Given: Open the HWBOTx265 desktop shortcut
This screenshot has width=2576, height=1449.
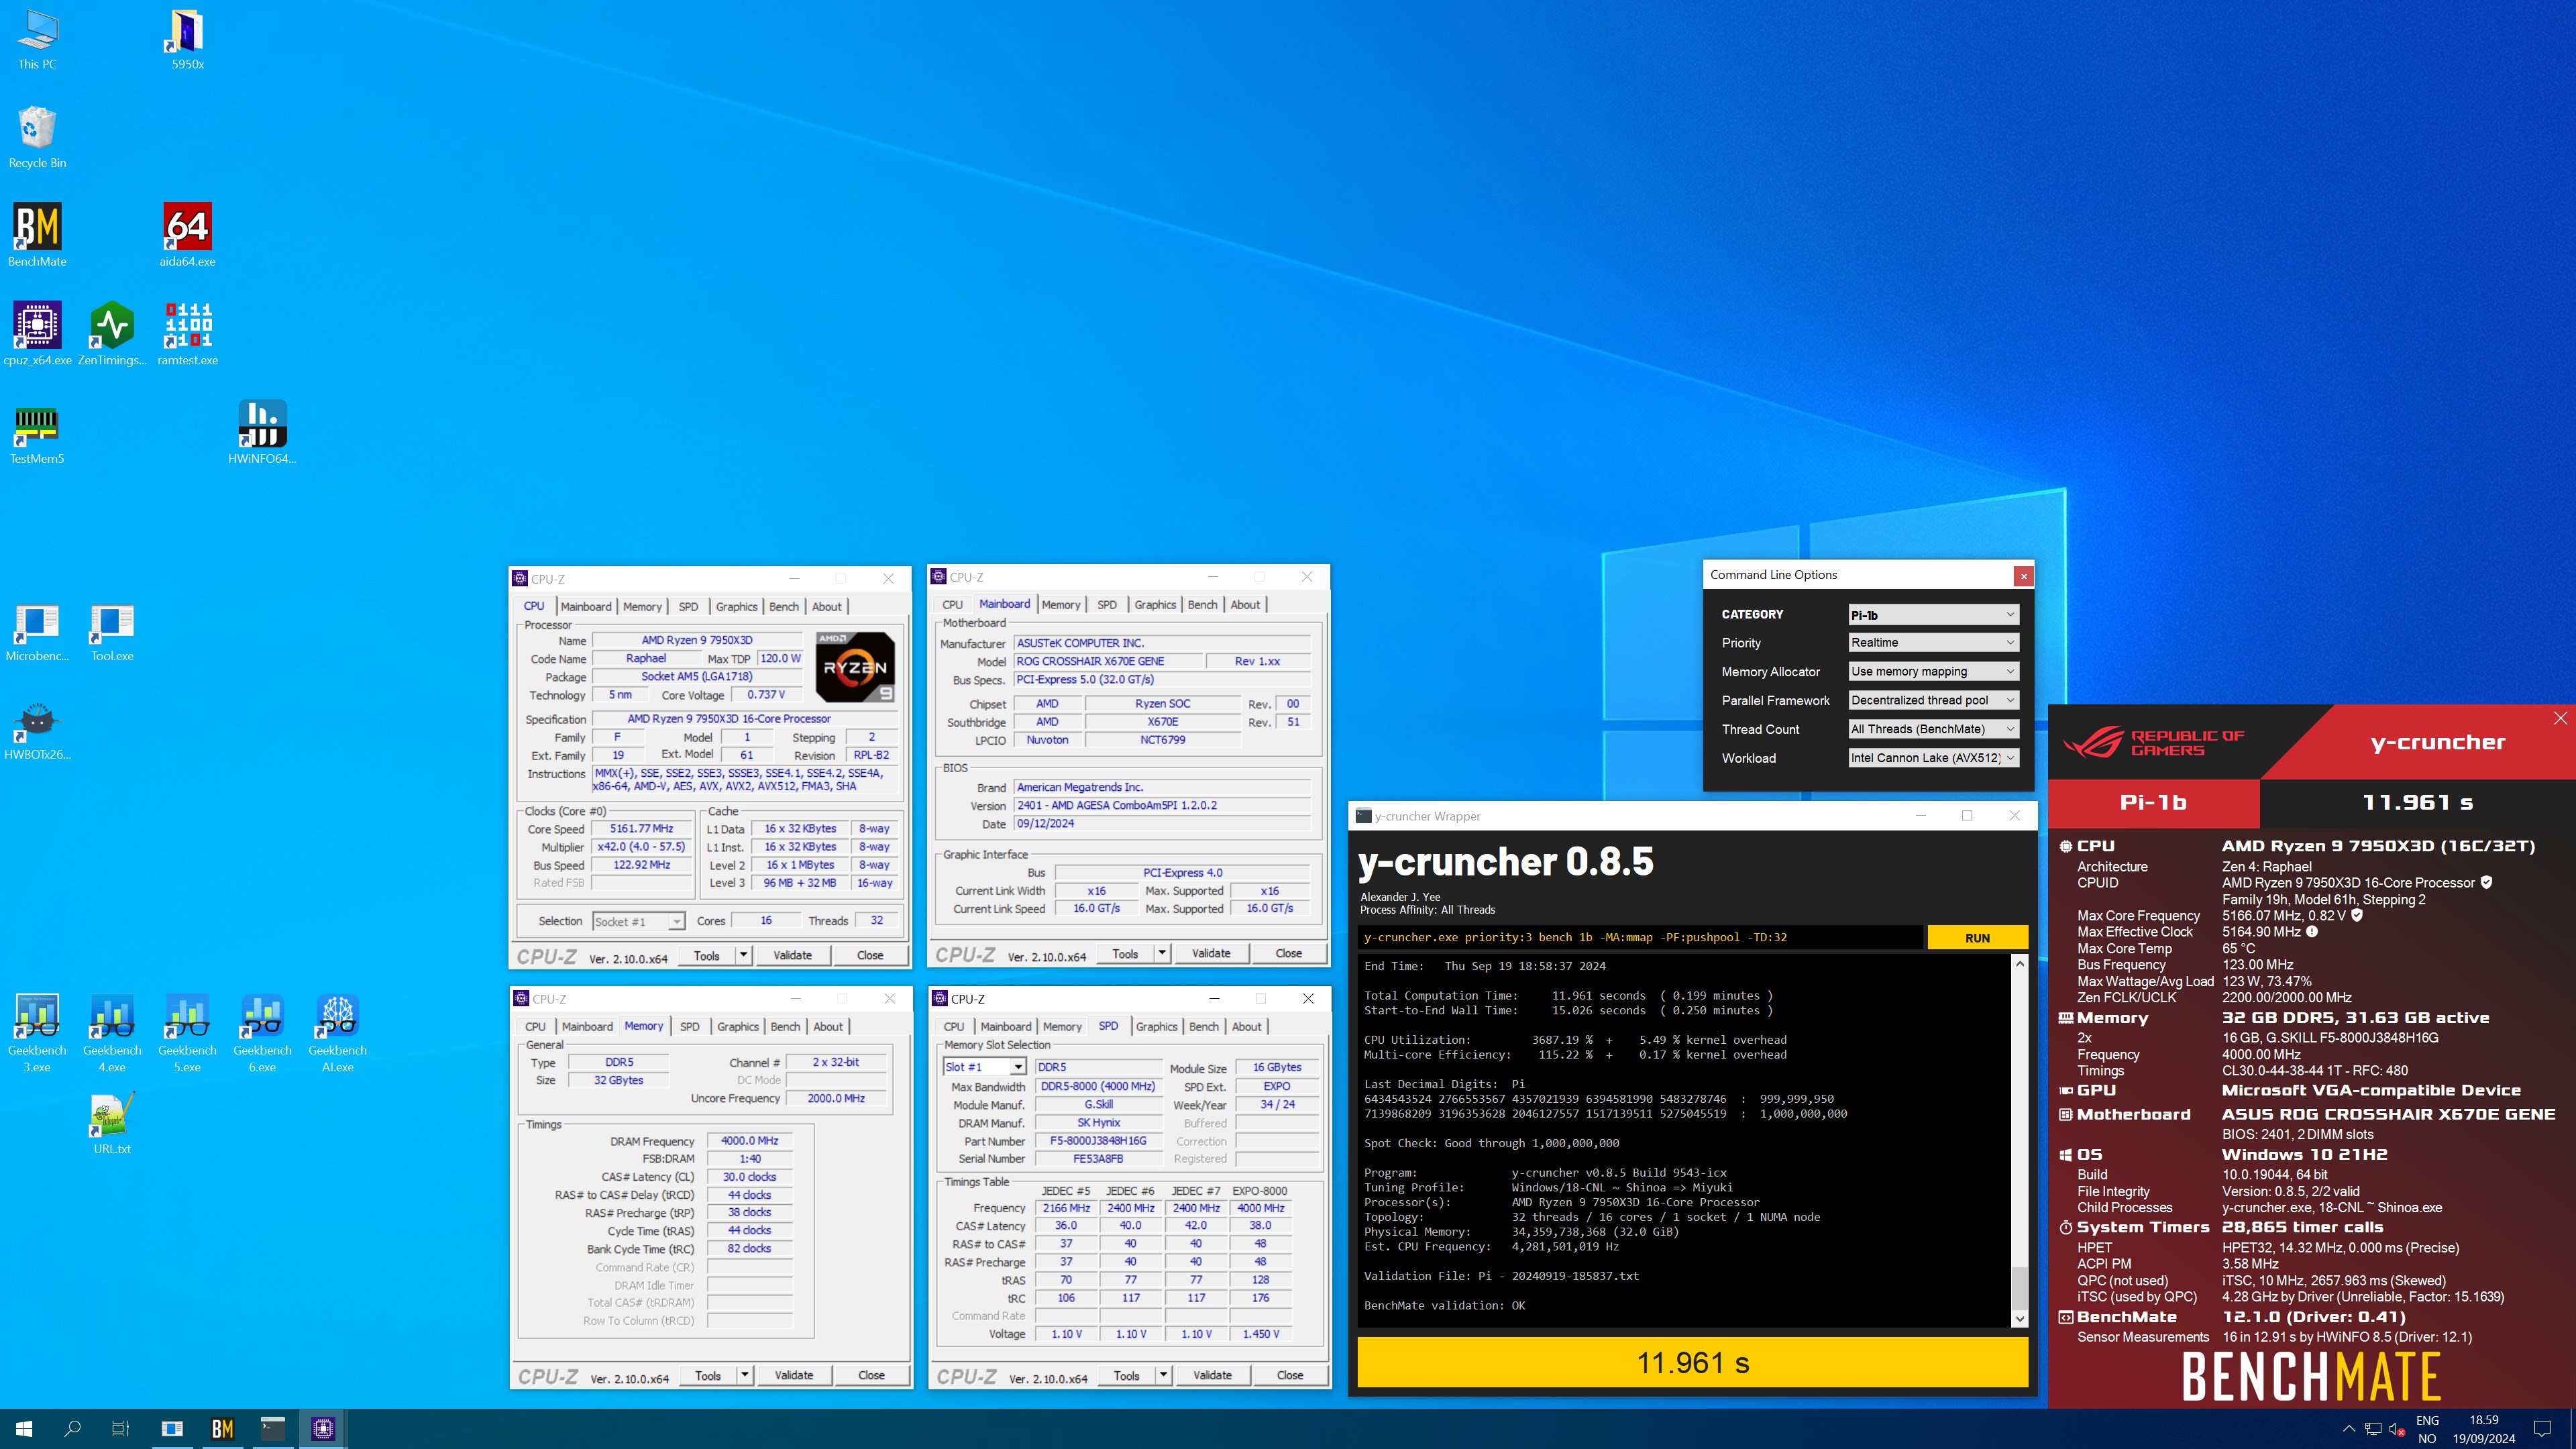Looking at the screenshot, I should (37, 730).
